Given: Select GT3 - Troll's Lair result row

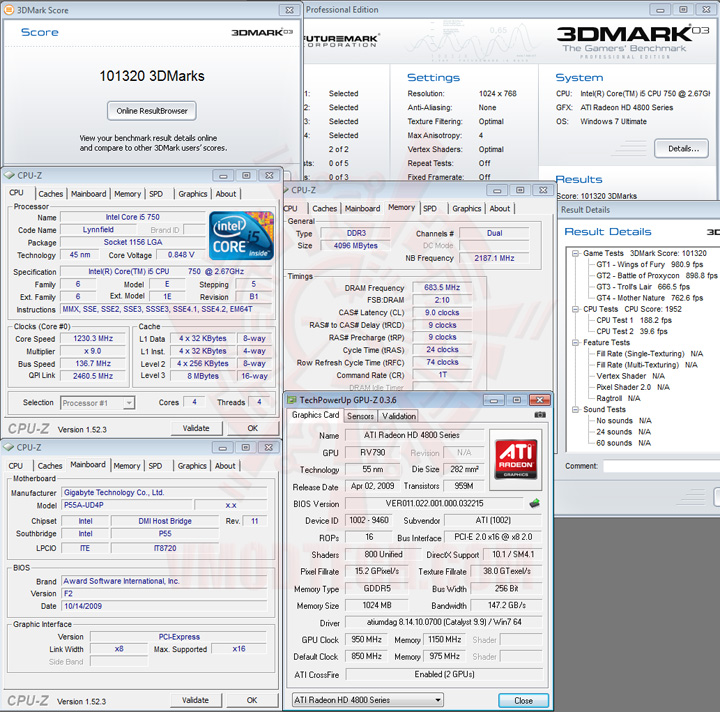Looking at the screenshot, I should 642,287.
